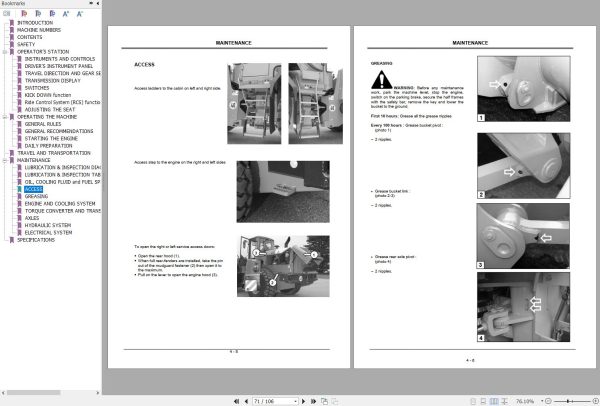Click the bookmark icon beside AXLES
This screenshot has height=406, width=600.
click(x=20, y=218)
